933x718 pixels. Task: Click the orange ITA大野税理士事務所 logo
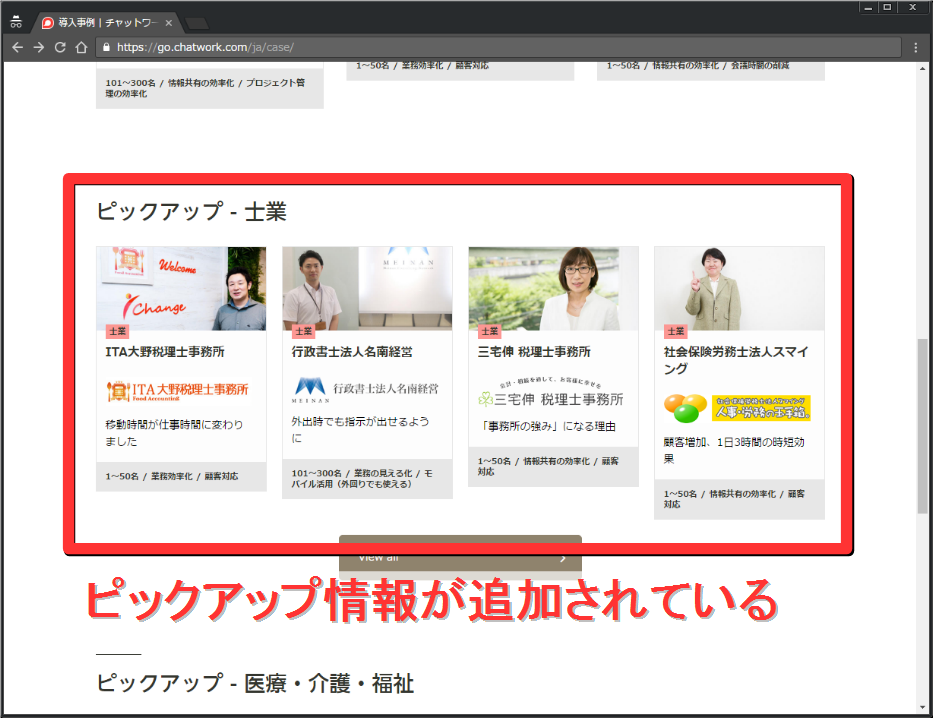pyautogui.click(x=177, y=391)
